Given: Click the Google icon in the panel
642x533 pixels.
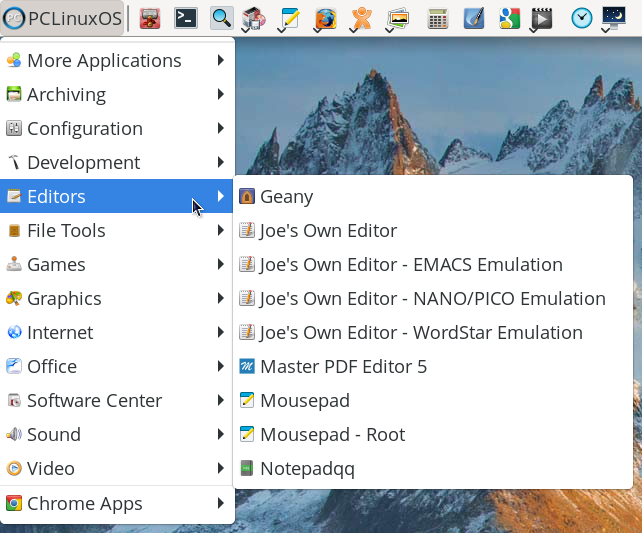Looking at the screenshot, I should tap(509, 18).
